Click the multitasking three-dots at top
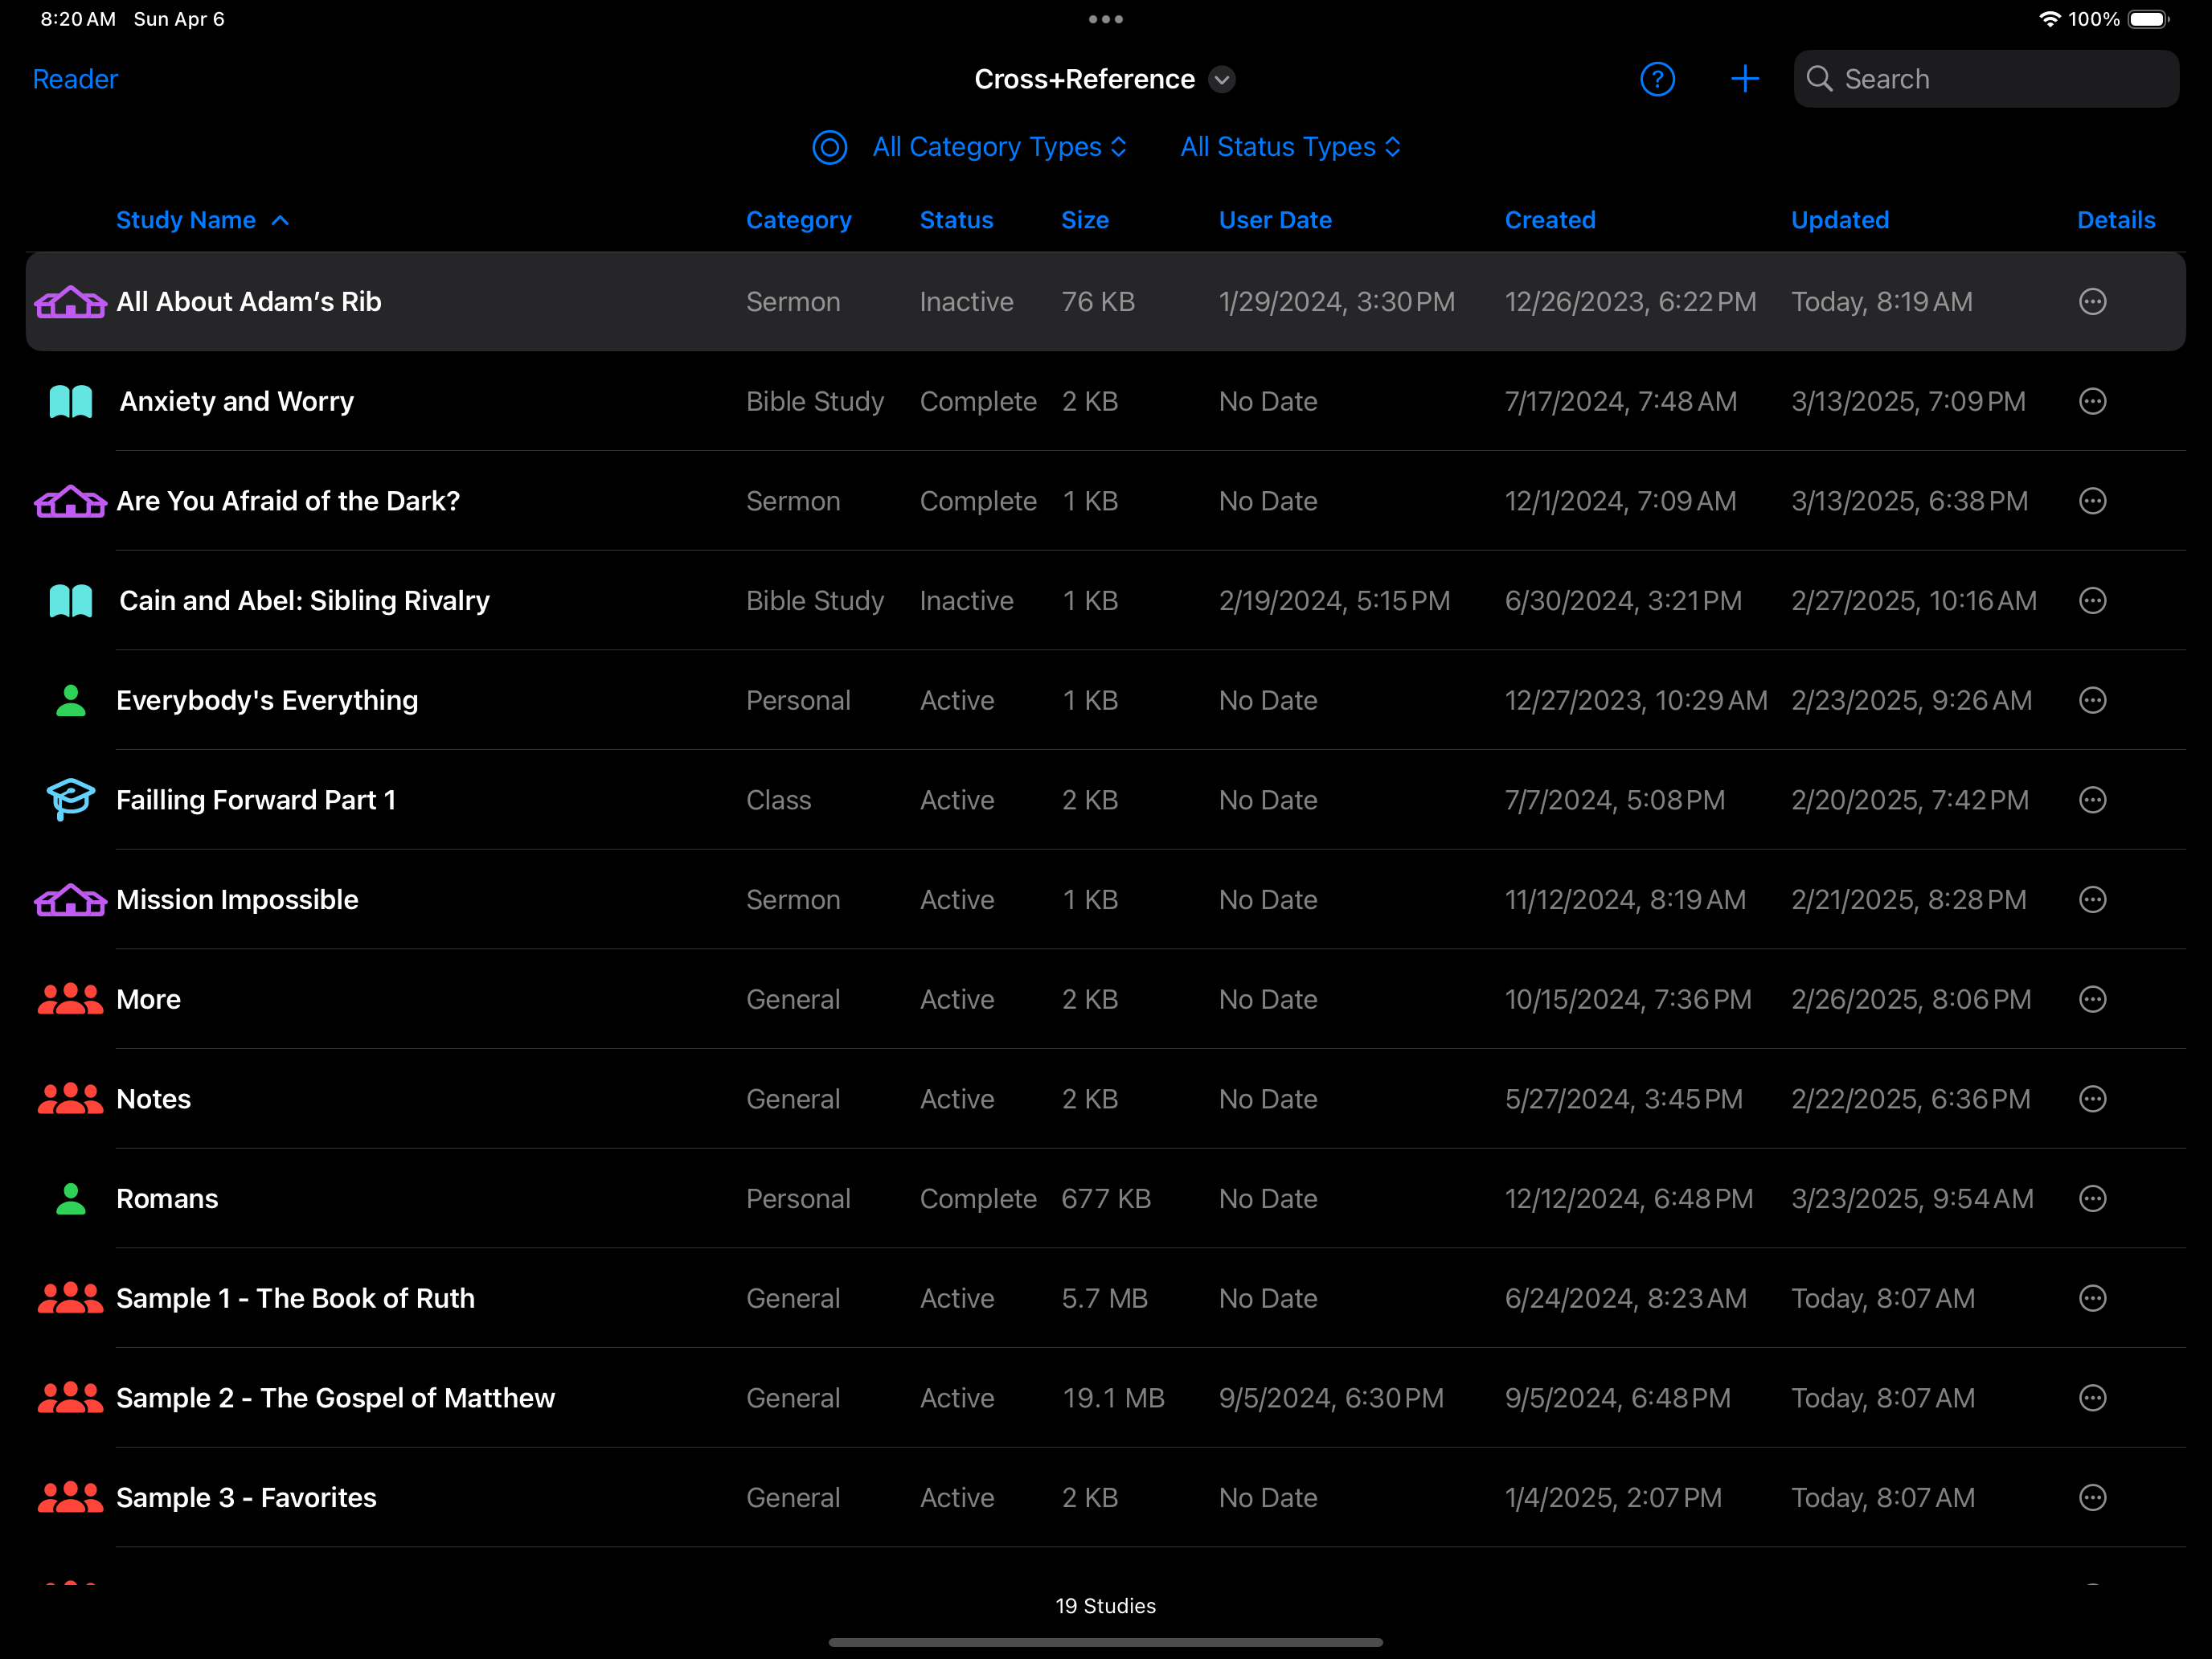This screenshot has height=1659, width=2212. coord(1106,19)
